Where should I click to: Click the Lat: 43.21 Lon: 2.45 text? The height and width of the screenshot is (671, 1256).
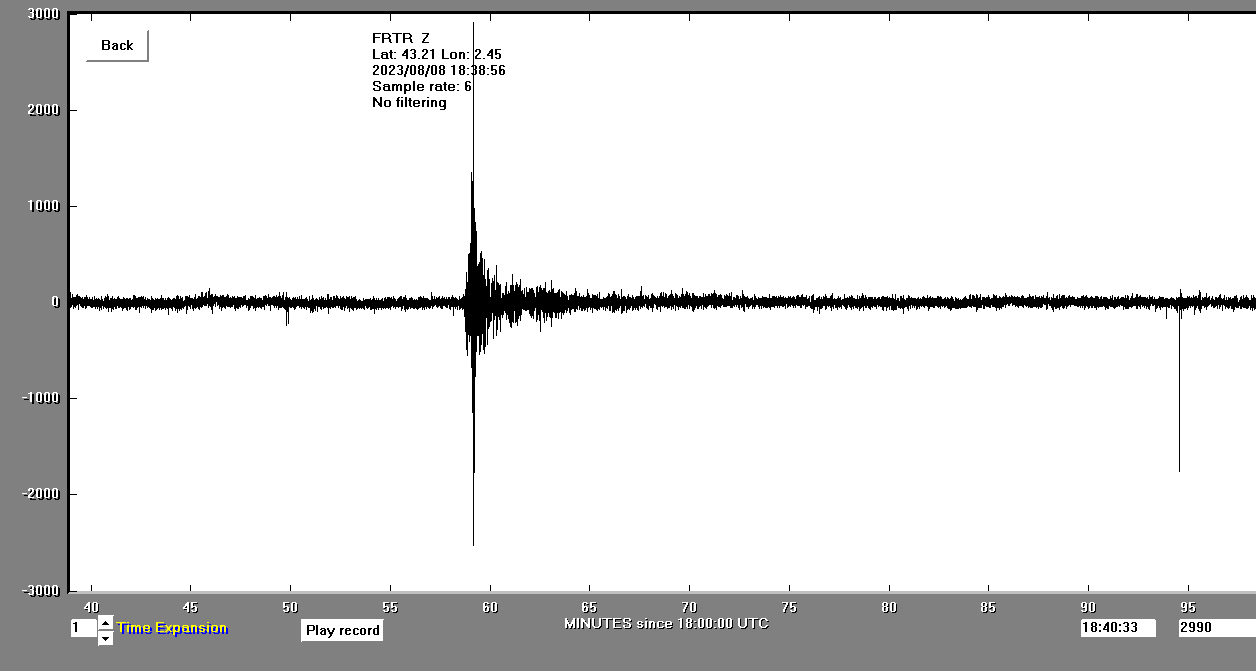point(437,54)
